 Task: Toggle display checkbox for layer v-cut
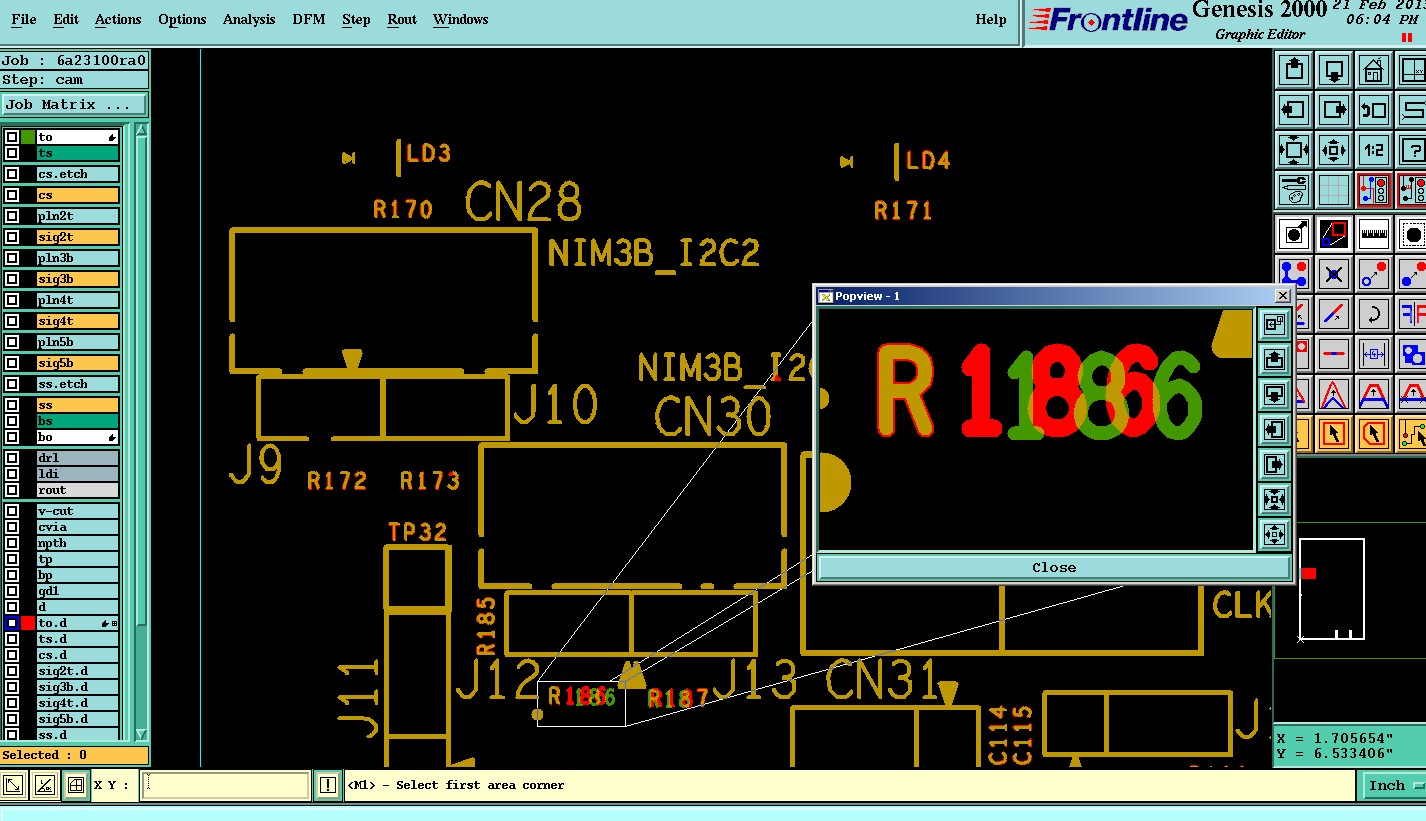(x=12, y=511)
